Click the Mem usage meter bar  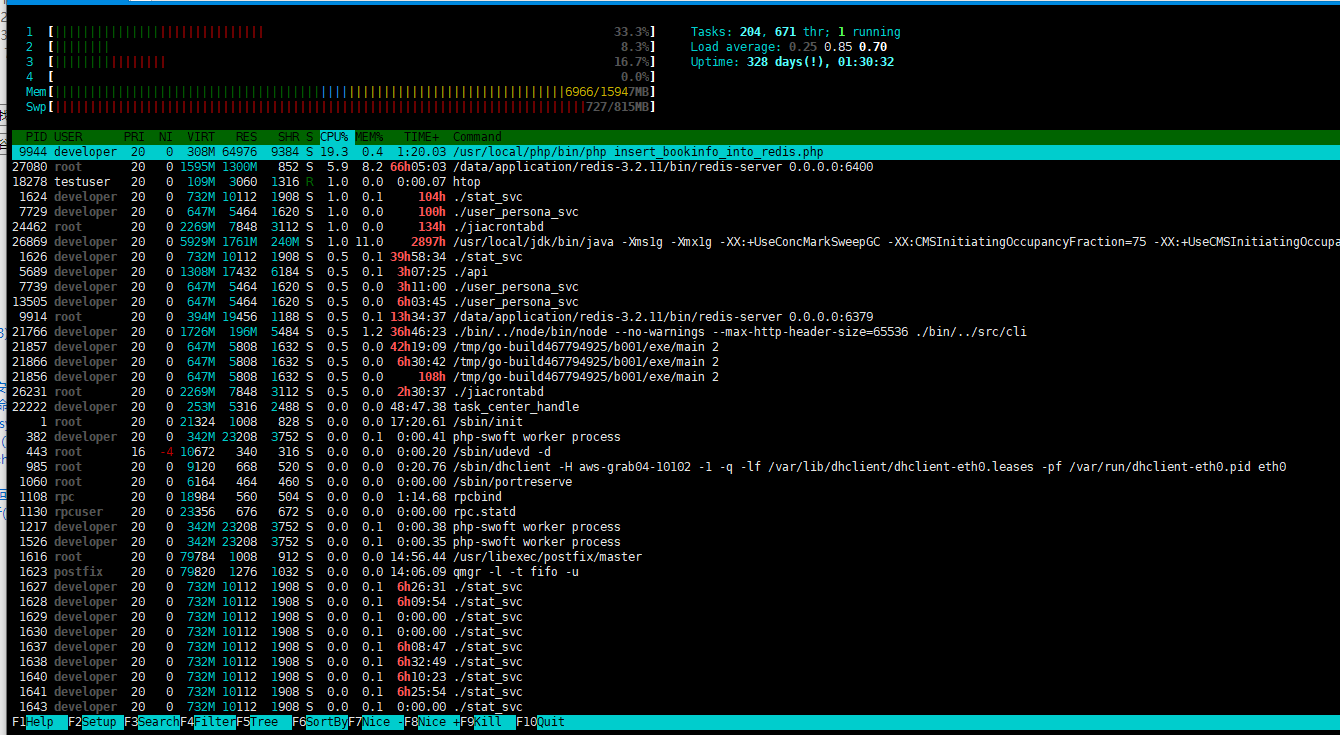click(x=352, y=92)
